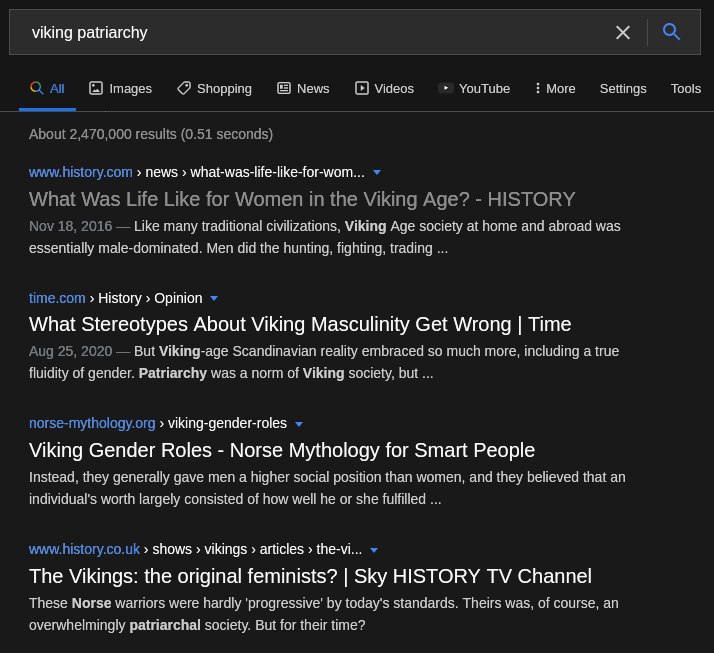Click the 'About 2,470,000 results' text
Screen dimensions: 714x653
[x=151, y=134]
